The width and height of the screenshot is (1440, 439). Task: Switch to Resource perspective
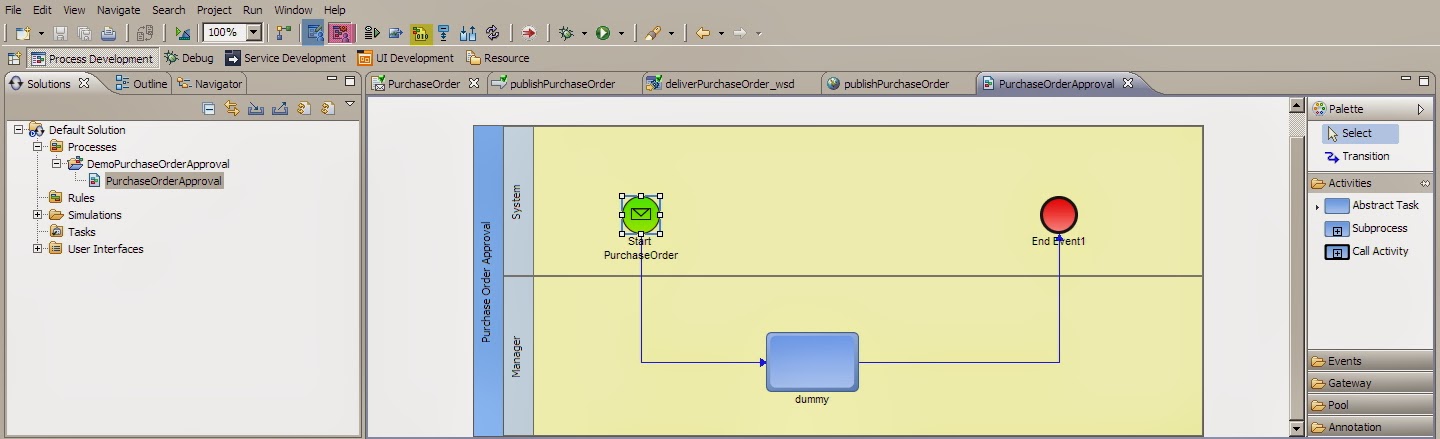(498, 58)
